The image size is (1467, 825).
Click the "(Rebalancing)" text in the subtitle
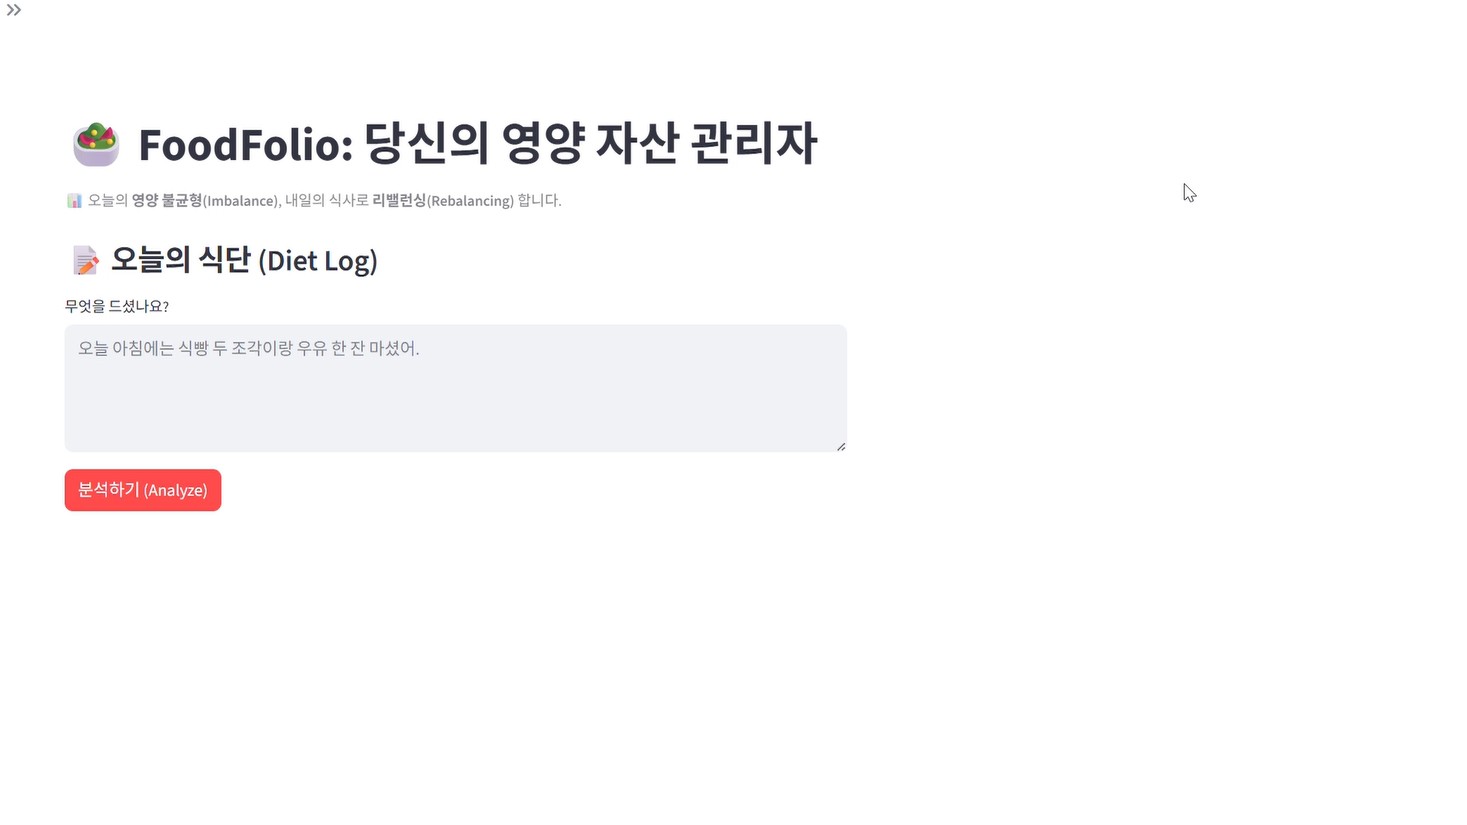[x=470, y=201]
